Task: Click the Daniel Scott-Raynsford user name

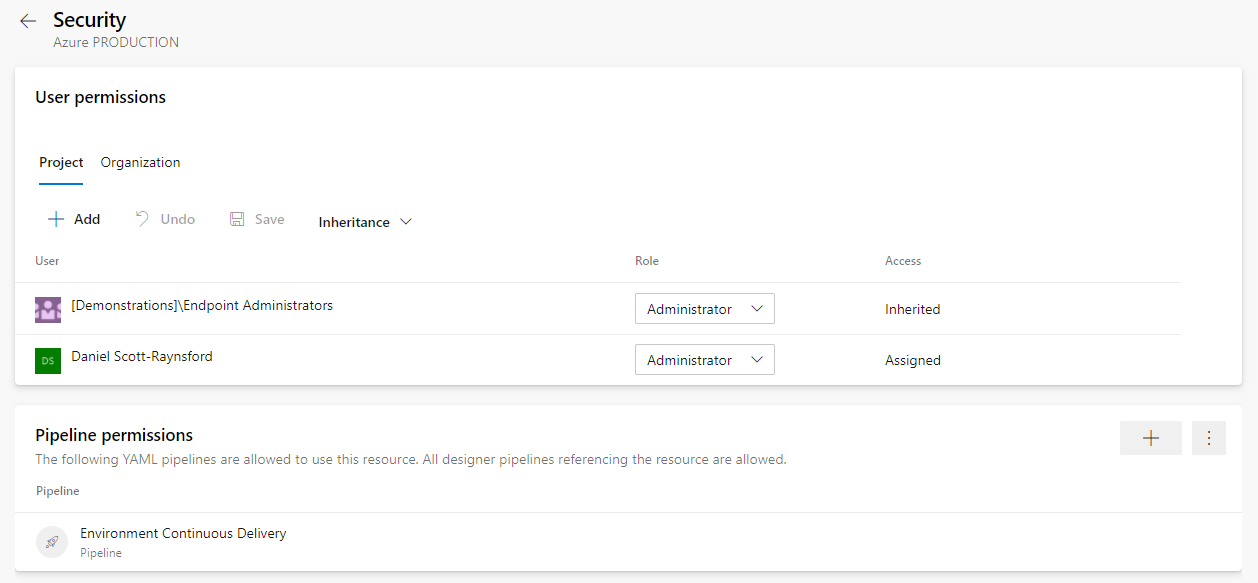Action: point(142,356)
